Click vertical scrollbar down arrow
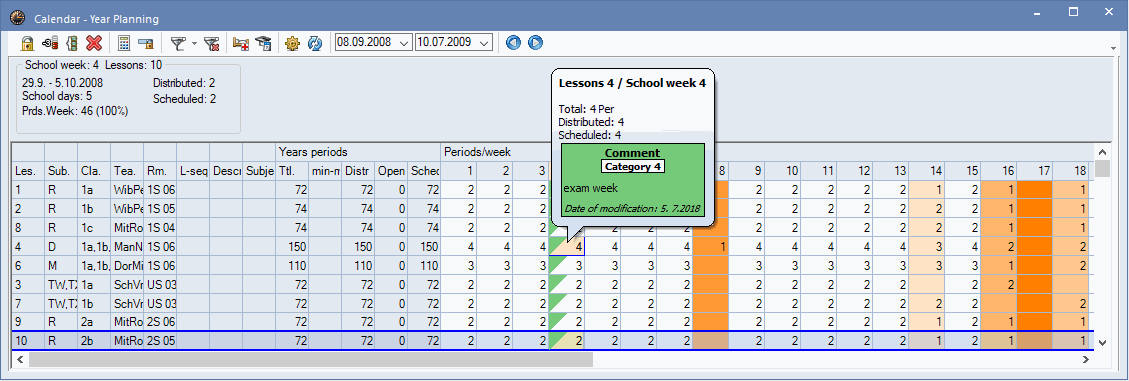This screenshot has height=381, width=1129. click(x=1102, y=343)
